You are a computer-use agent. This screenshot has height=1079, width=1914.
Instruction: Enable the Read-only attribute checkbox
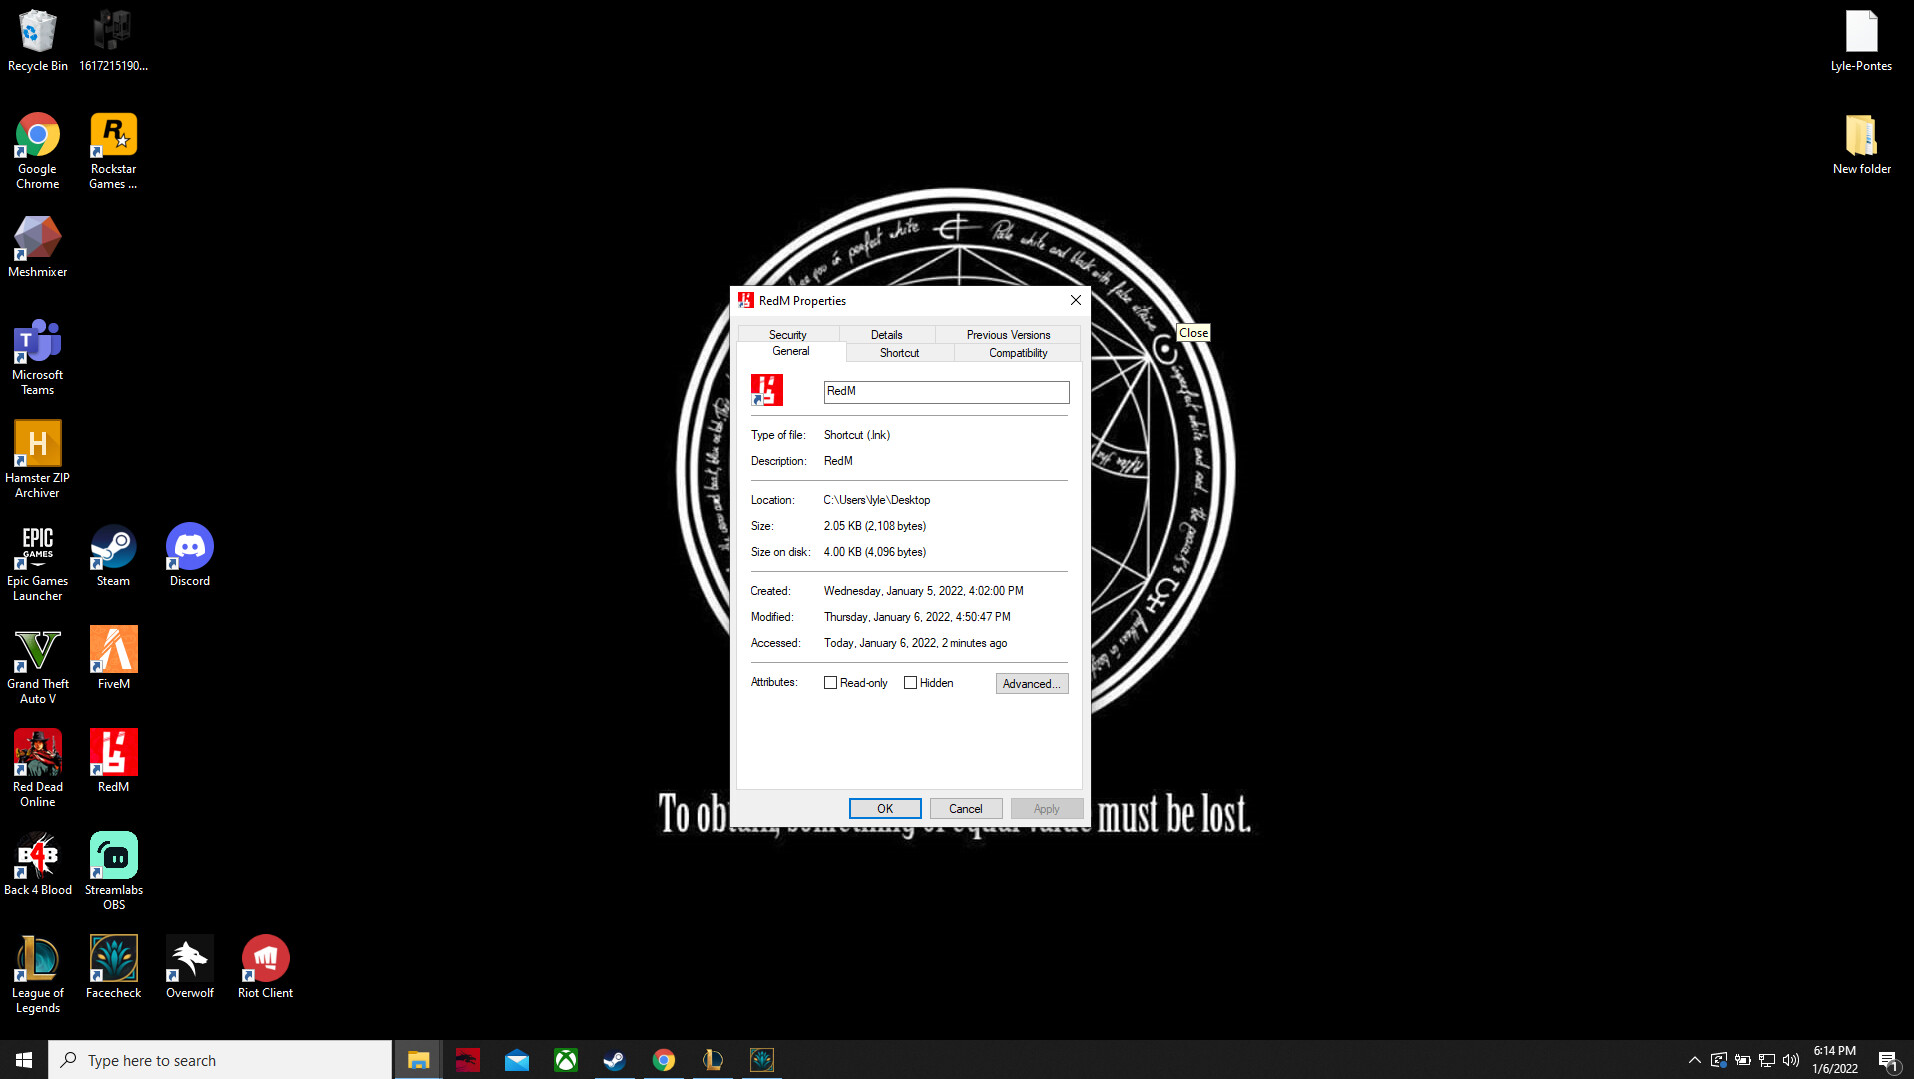click(x=830, y=683)
